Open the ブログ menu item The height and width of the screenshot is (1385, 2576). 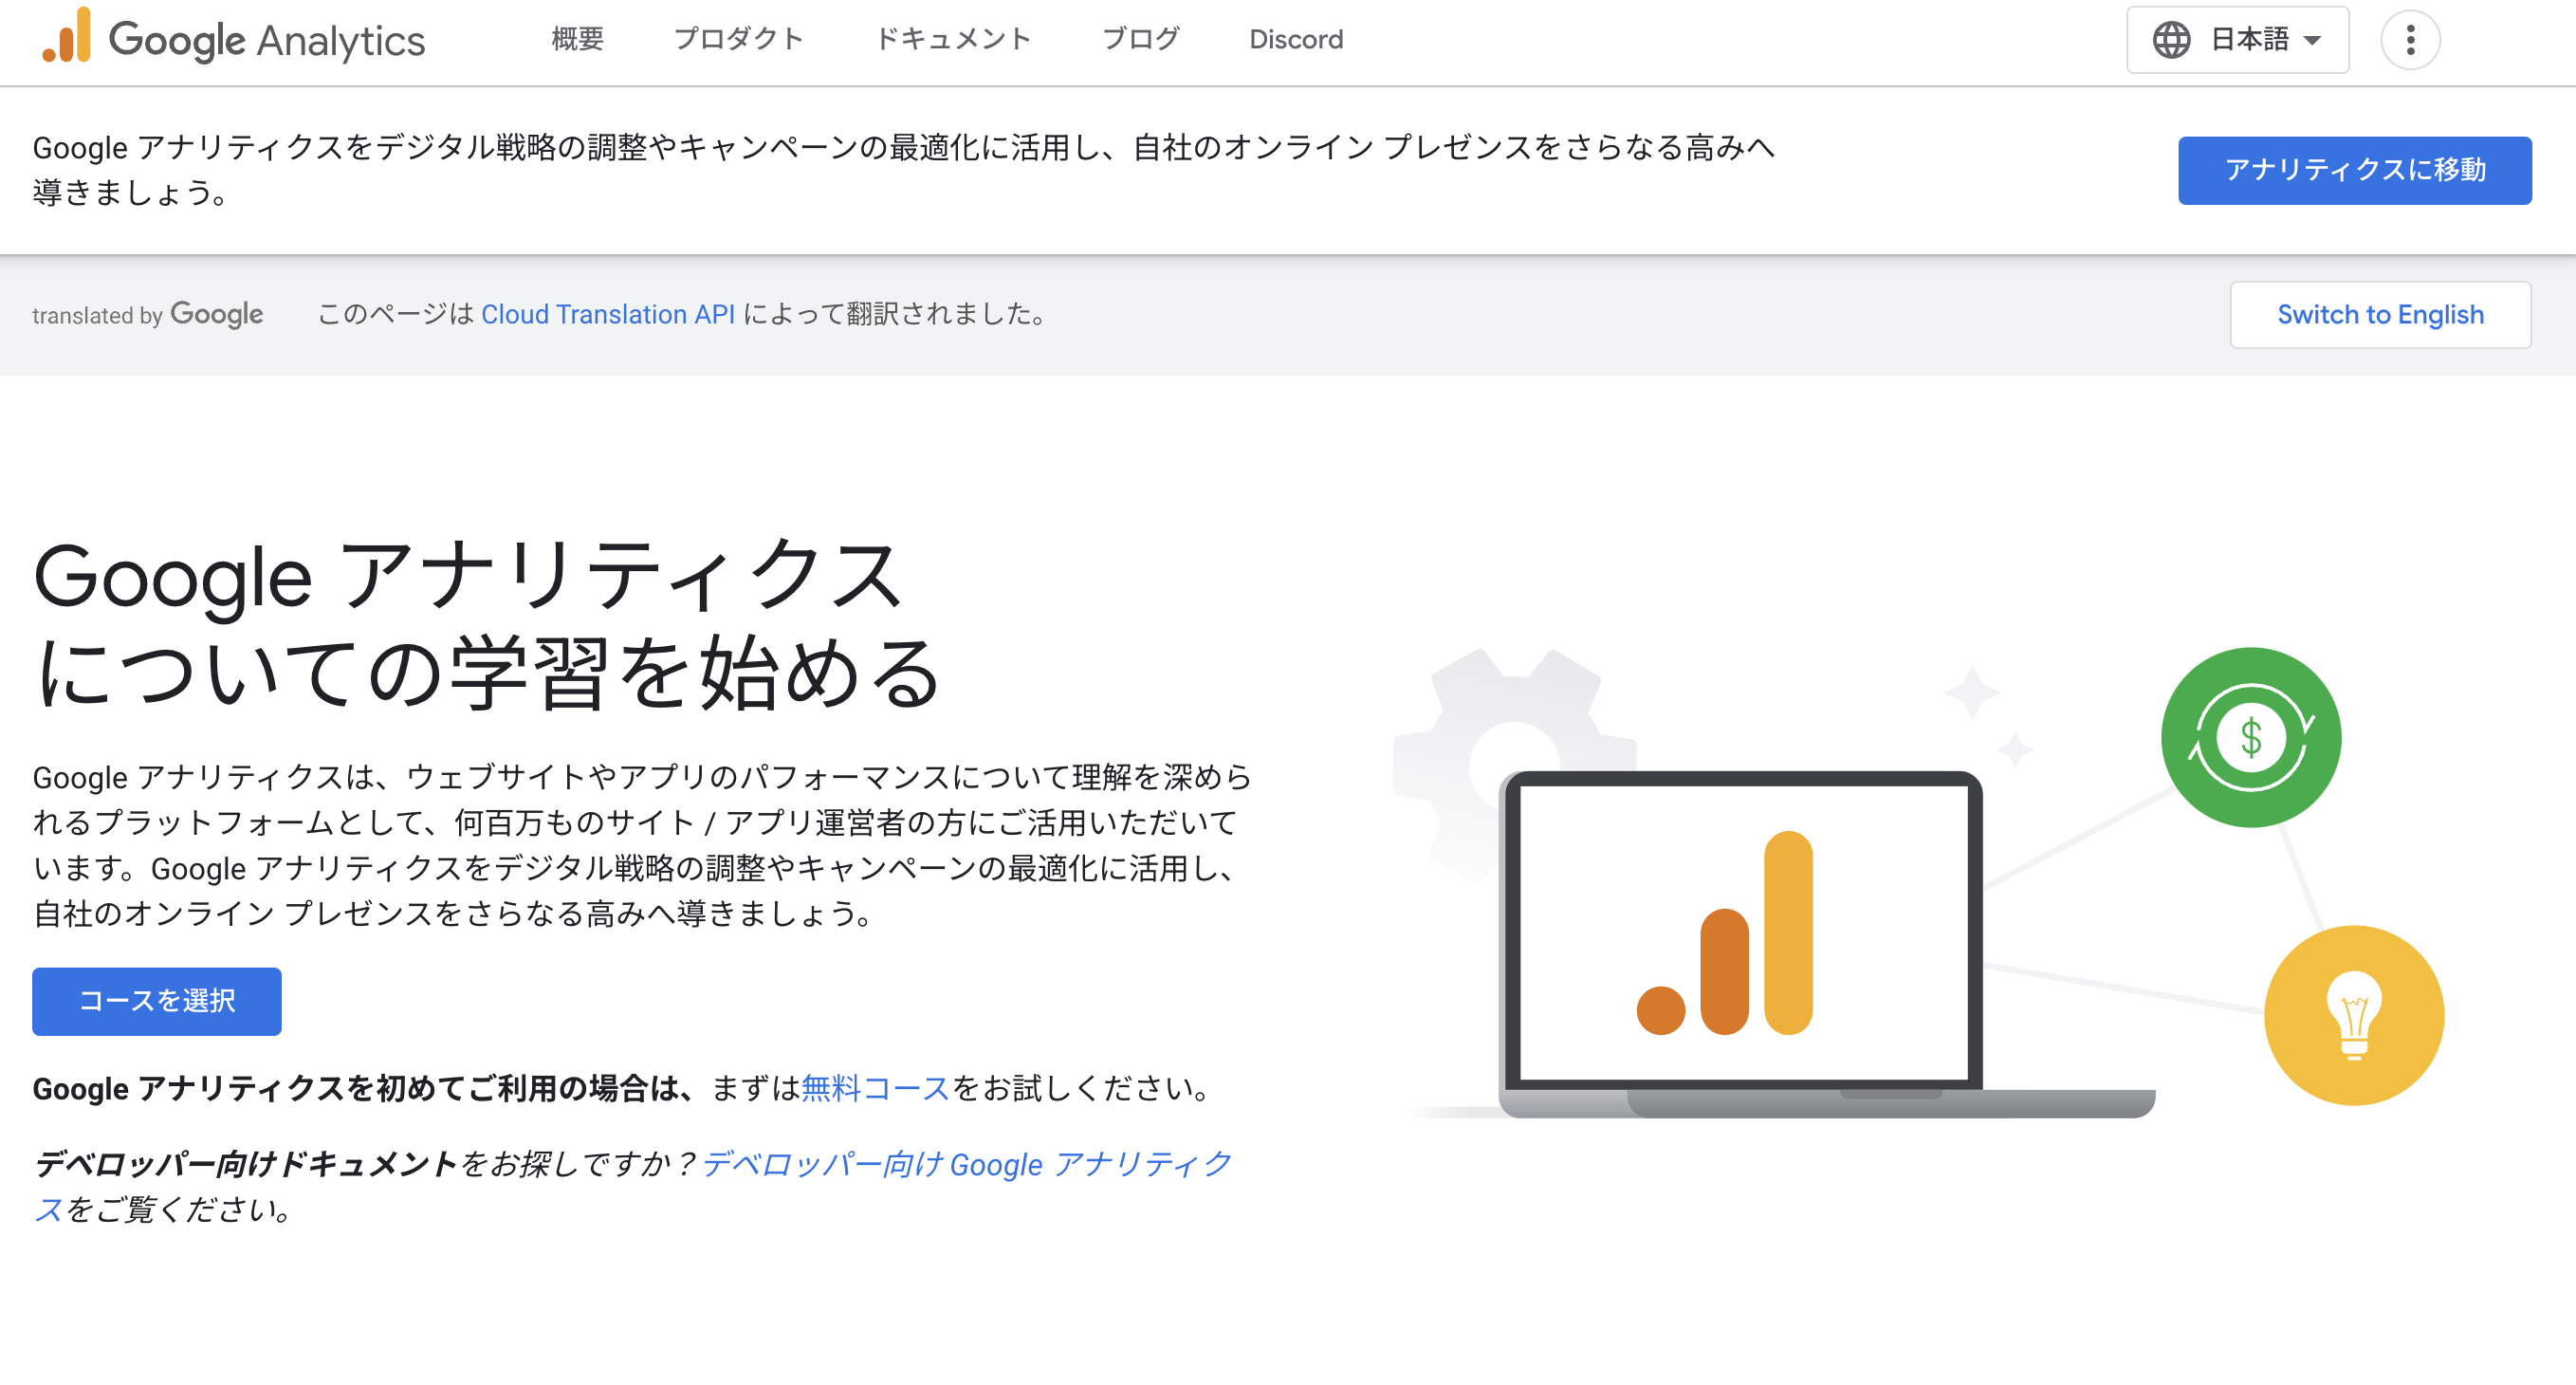tap(1141, 39)
